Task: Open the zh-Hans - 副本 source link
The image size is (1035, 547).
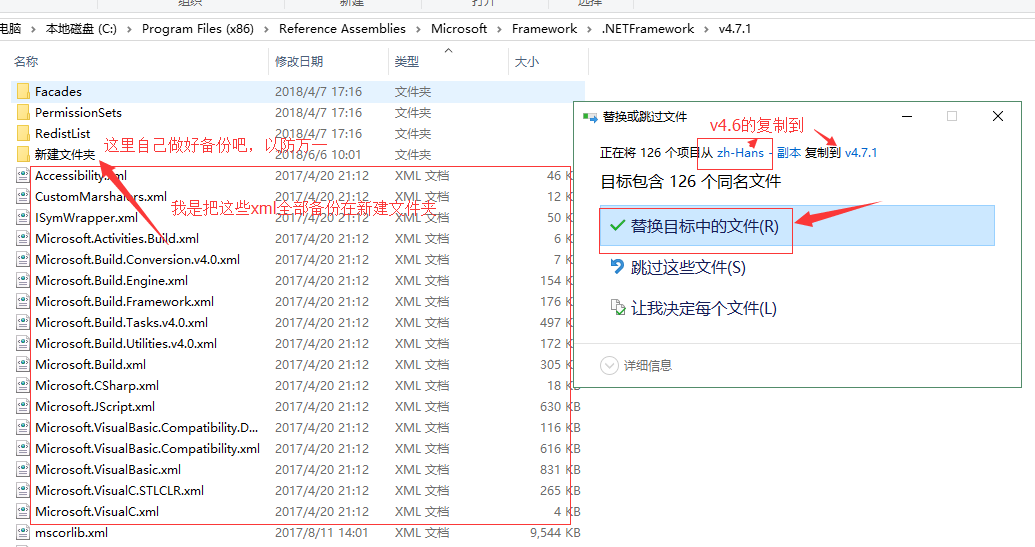Action: (759, 152)
